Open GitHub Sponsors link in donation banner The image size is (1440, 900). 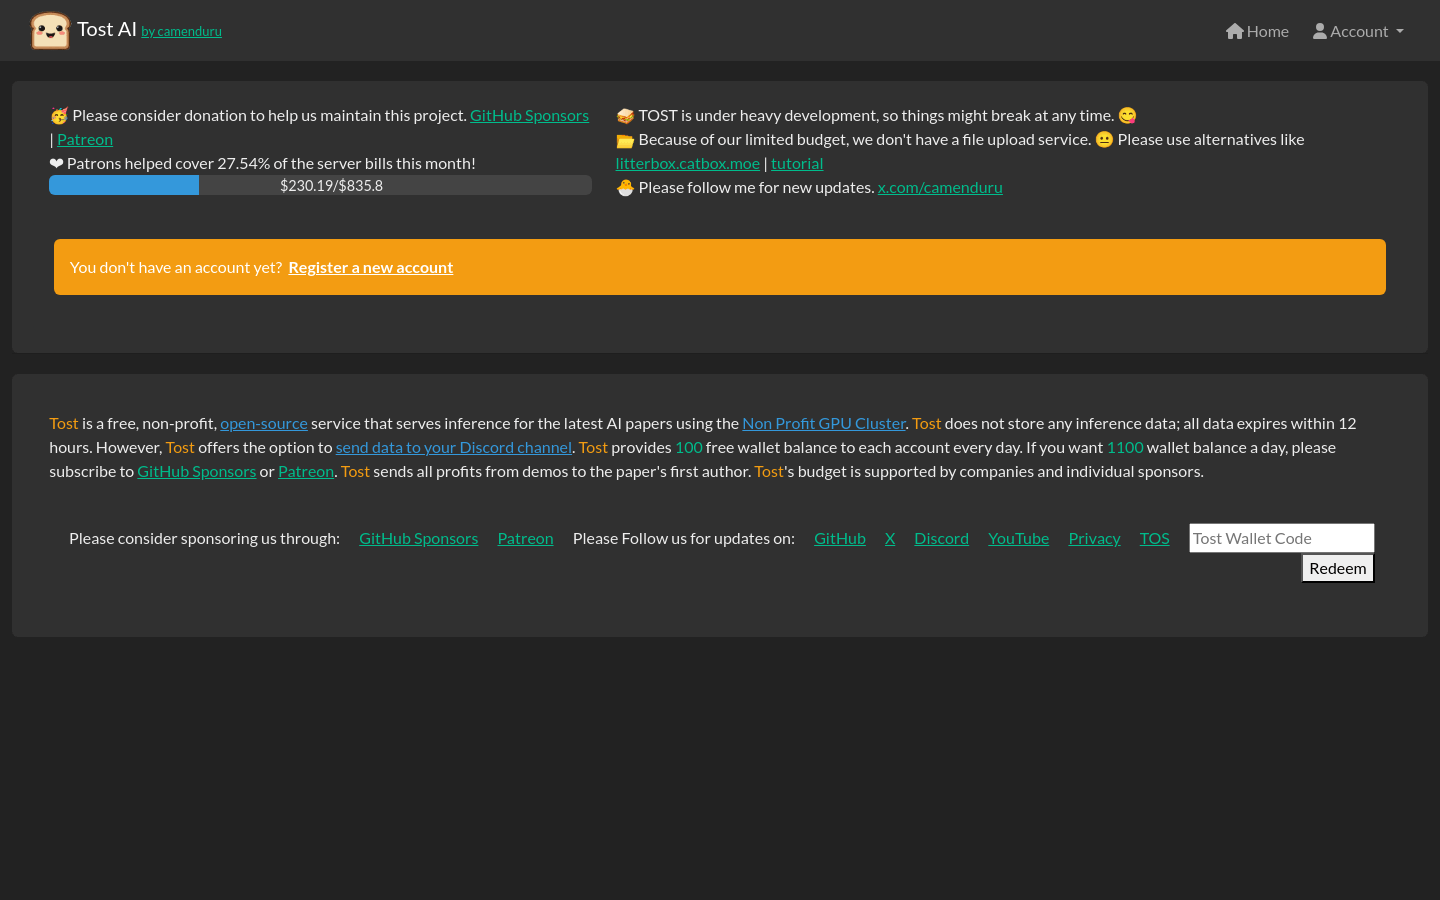[x=529, y=115]
